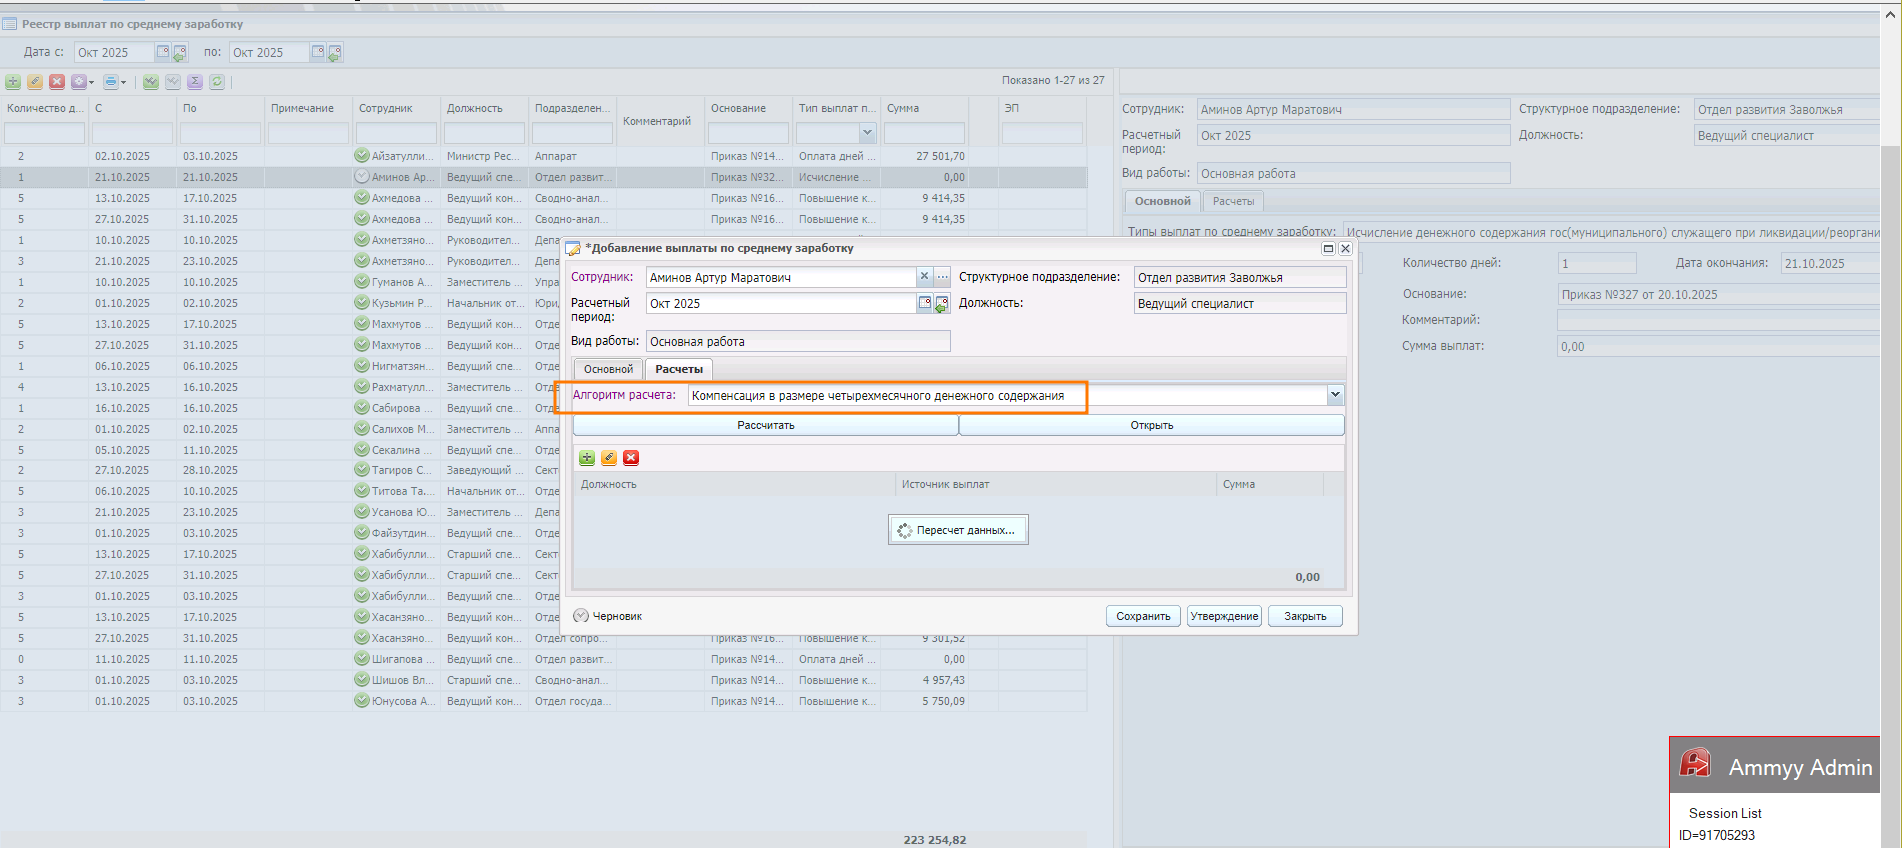Save the payment with Сохранить
This screenshot has width=1902, height=848.
tap(1143, 616)
